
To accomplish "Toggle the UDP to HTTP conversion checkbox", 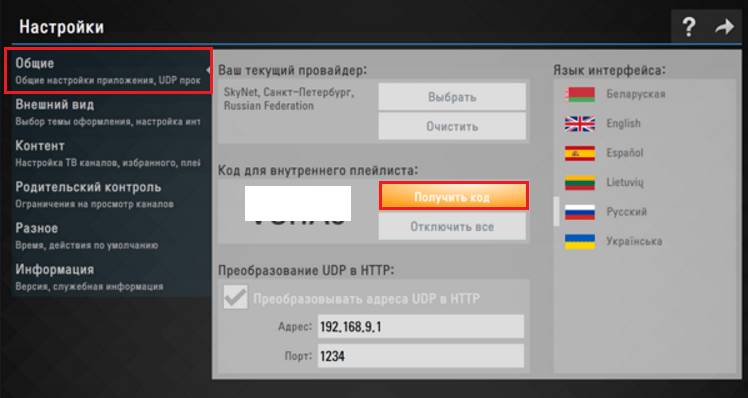I will (x=236, y=297).
